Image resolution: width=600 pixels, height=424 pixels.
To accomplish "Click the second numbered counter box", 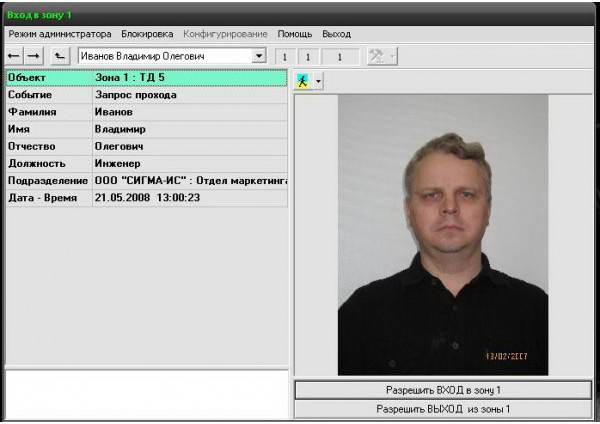I will click(308, 57).
